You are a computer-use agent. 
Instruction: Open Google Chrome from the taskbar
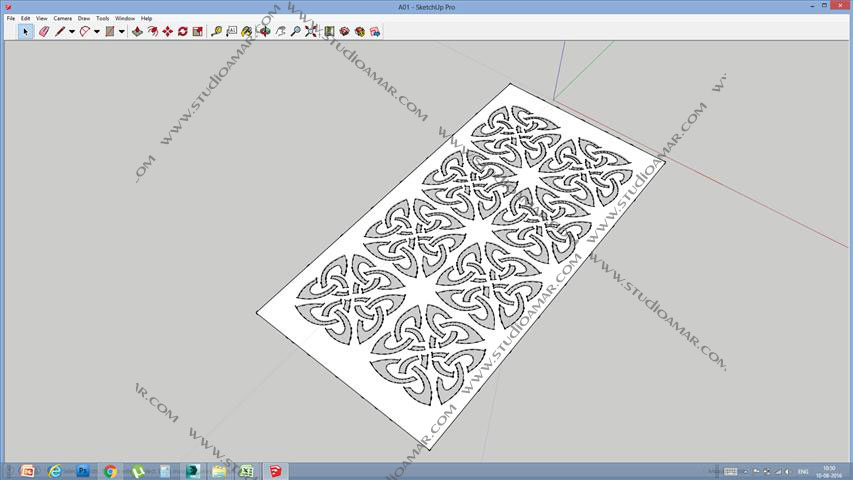pyautogui.click(x=110, y=471)
